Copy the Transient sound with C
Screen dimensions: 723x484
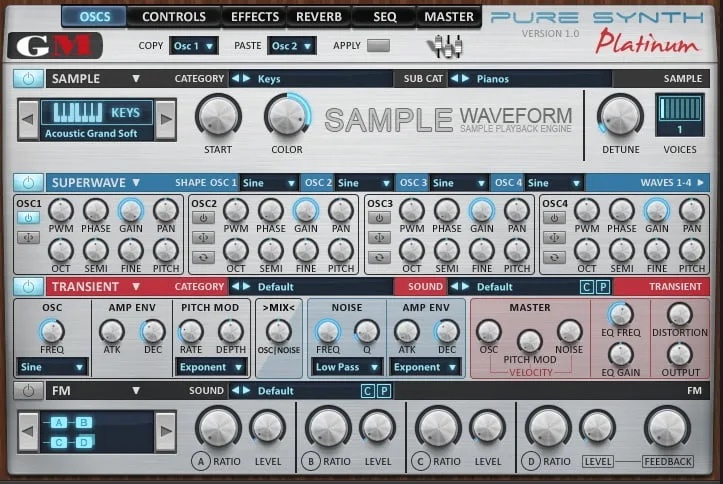click(586, 287)
